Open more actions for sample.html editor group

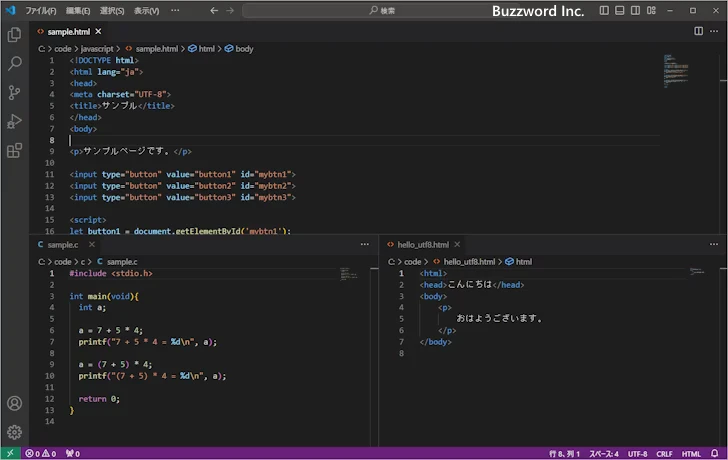[715, 31]
